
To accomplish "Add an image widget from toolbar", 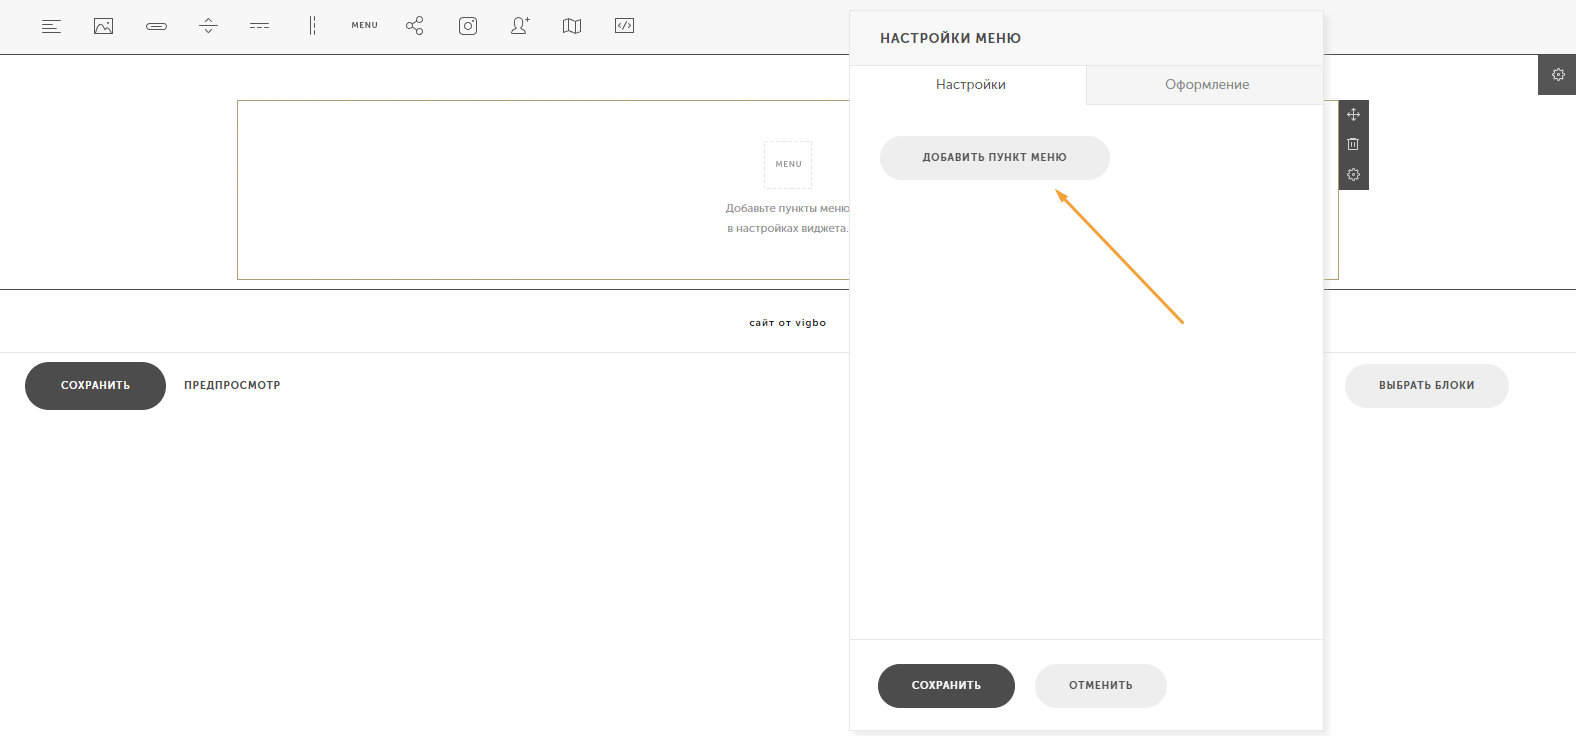I will point(103,26).
